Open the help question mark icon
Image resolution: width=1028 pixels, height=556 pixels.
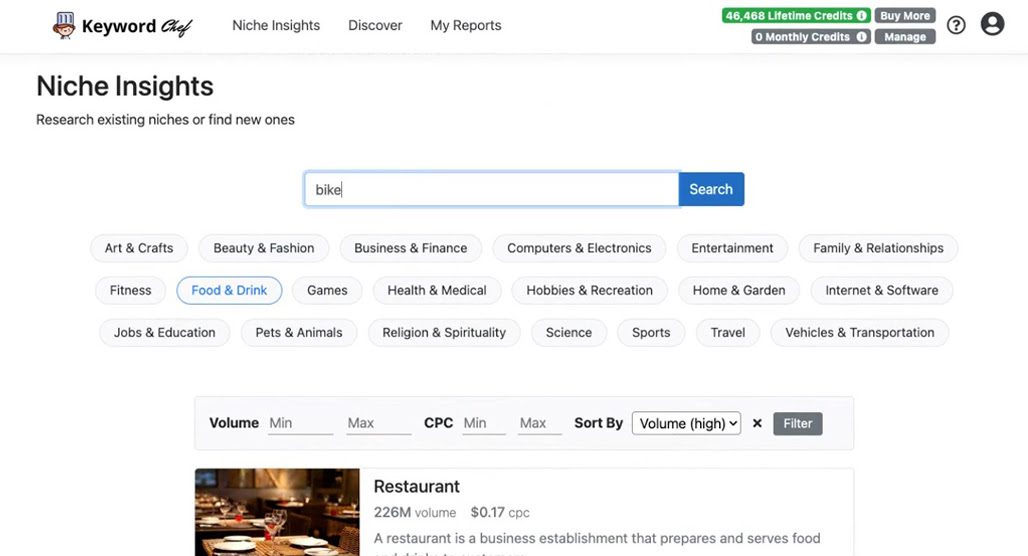(x=956, y=25)
